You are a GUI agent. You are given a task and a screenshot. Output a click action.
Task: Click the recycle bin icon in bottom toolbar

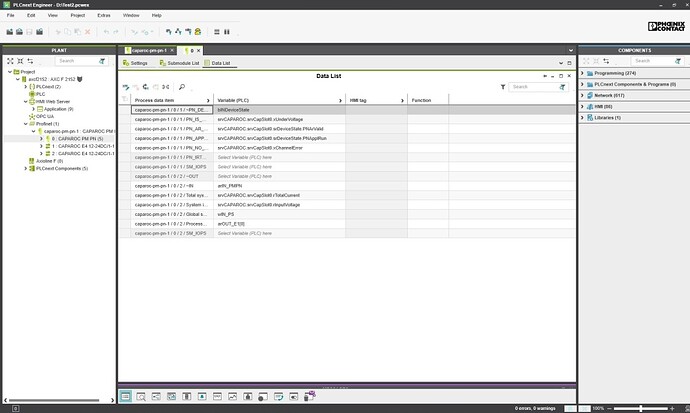pyautogui.click(x=309, y=396)
